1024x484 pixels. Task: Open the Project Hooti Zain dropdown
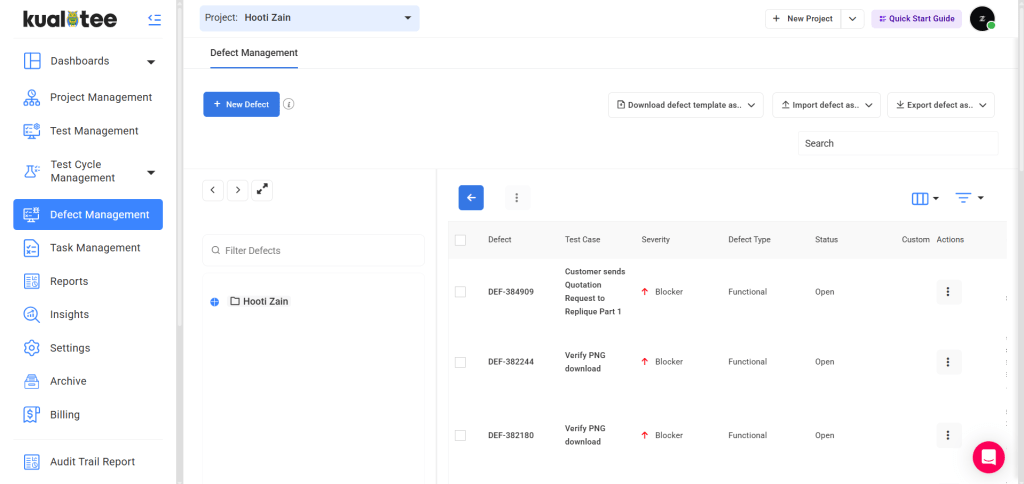[310, 18]
